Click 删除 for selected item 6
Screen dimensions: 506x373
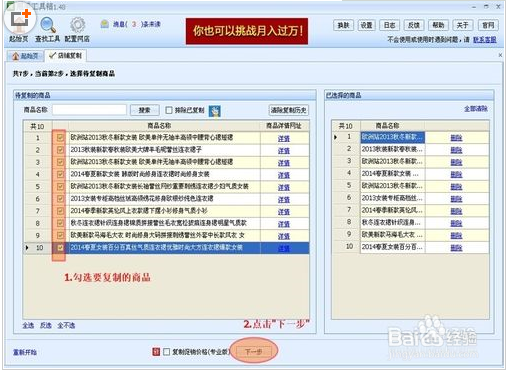tap(456, 199)
